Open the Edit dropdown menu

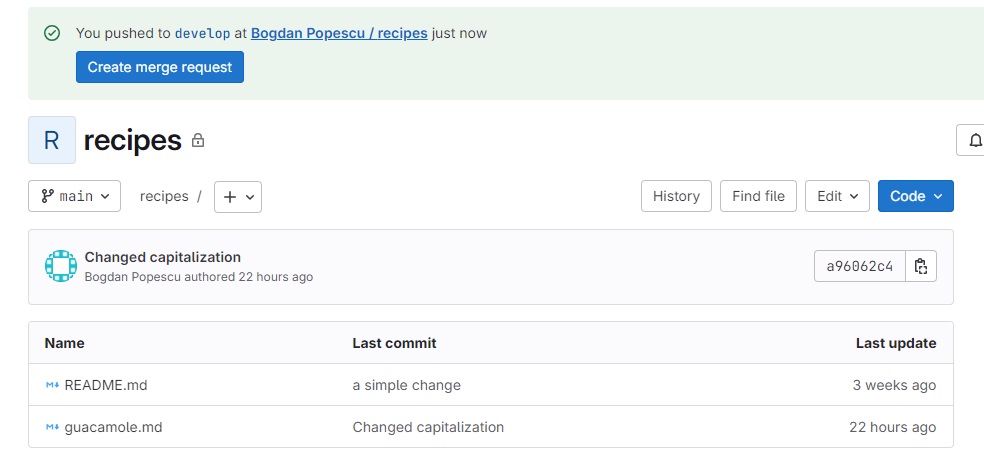[837, 196]
